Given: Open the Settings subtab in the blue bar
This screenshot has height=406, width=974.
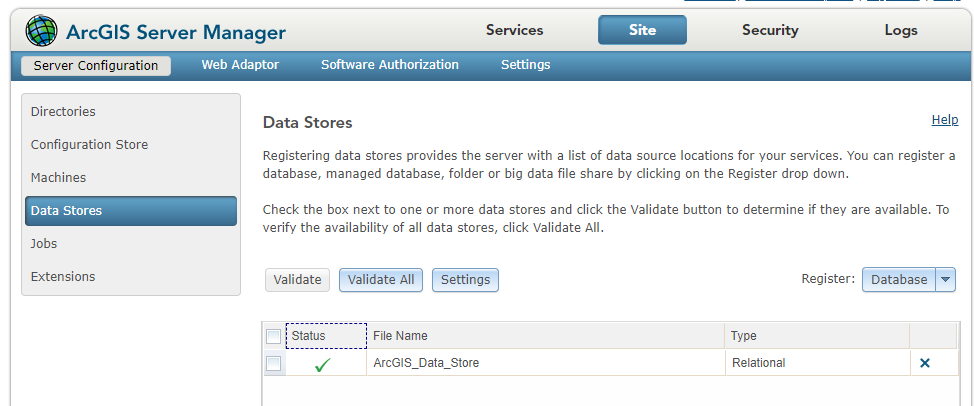Looking at the screenshot, I should pos(526,65).
